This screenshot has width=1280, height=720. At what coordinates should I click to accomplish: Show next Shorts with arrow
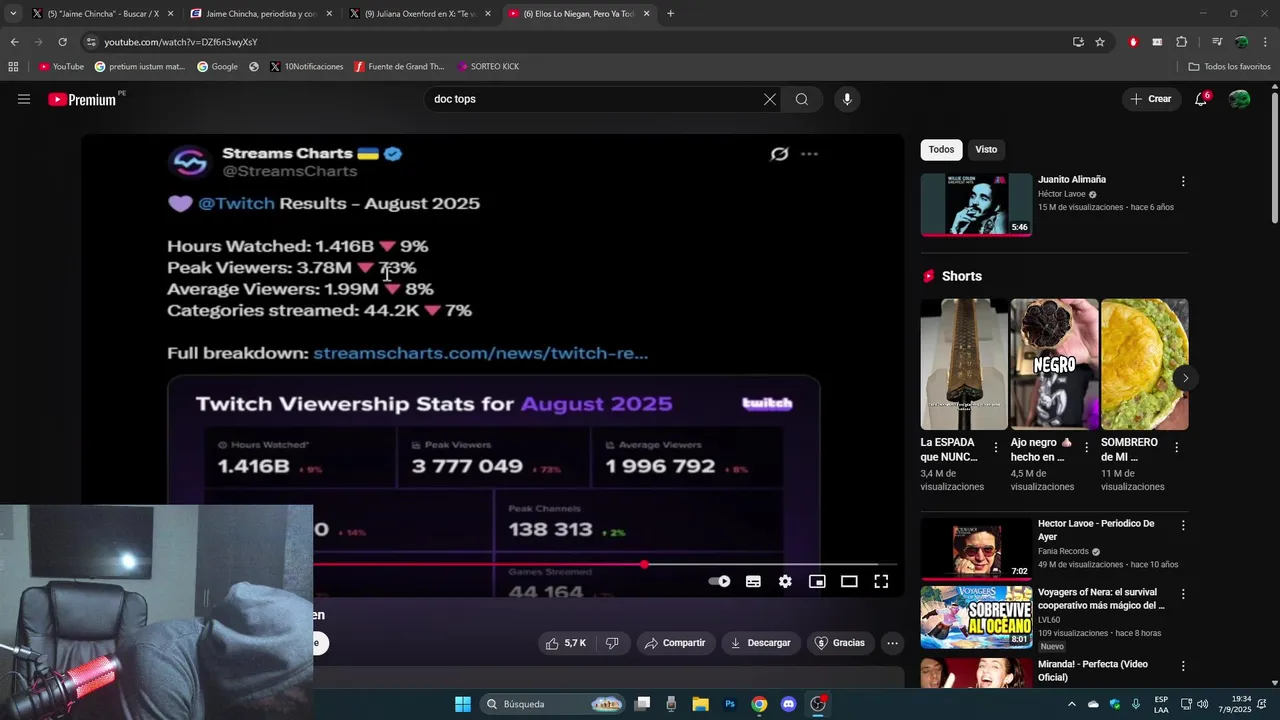tap(1185, 378)
